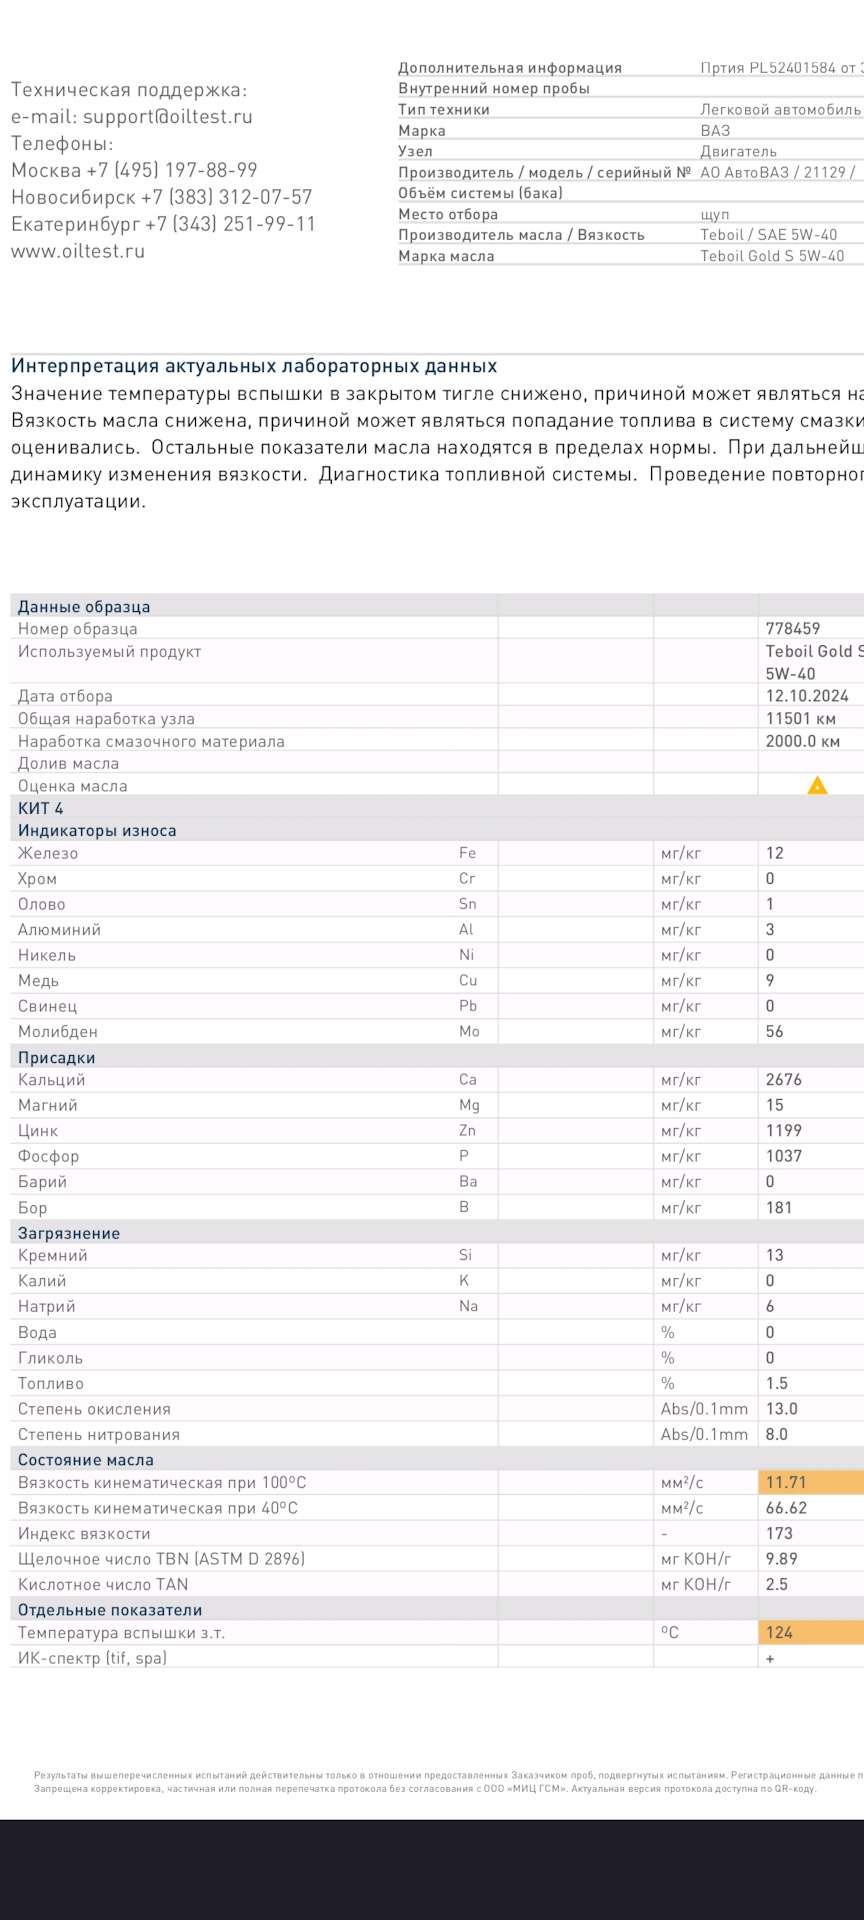The image size is (864, 1920).
Task: Select the Екатеринбург phone number line
Action: pos(163,224)
